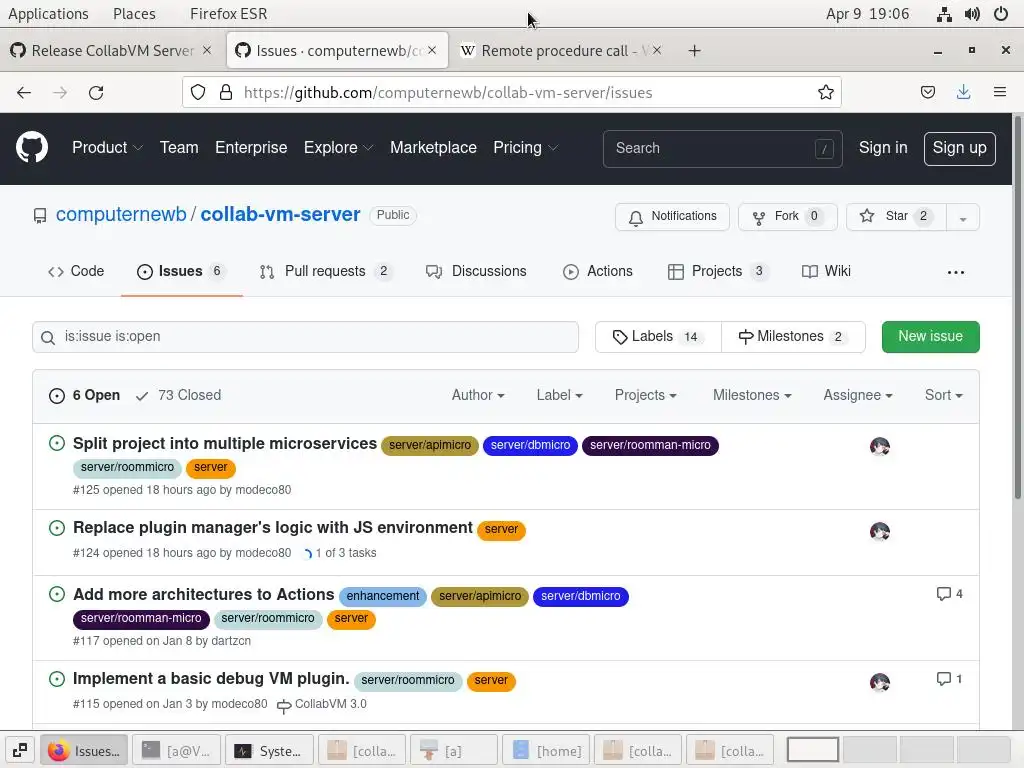Click the Star button
The image size is (1024, 768).
pos(896,217)
